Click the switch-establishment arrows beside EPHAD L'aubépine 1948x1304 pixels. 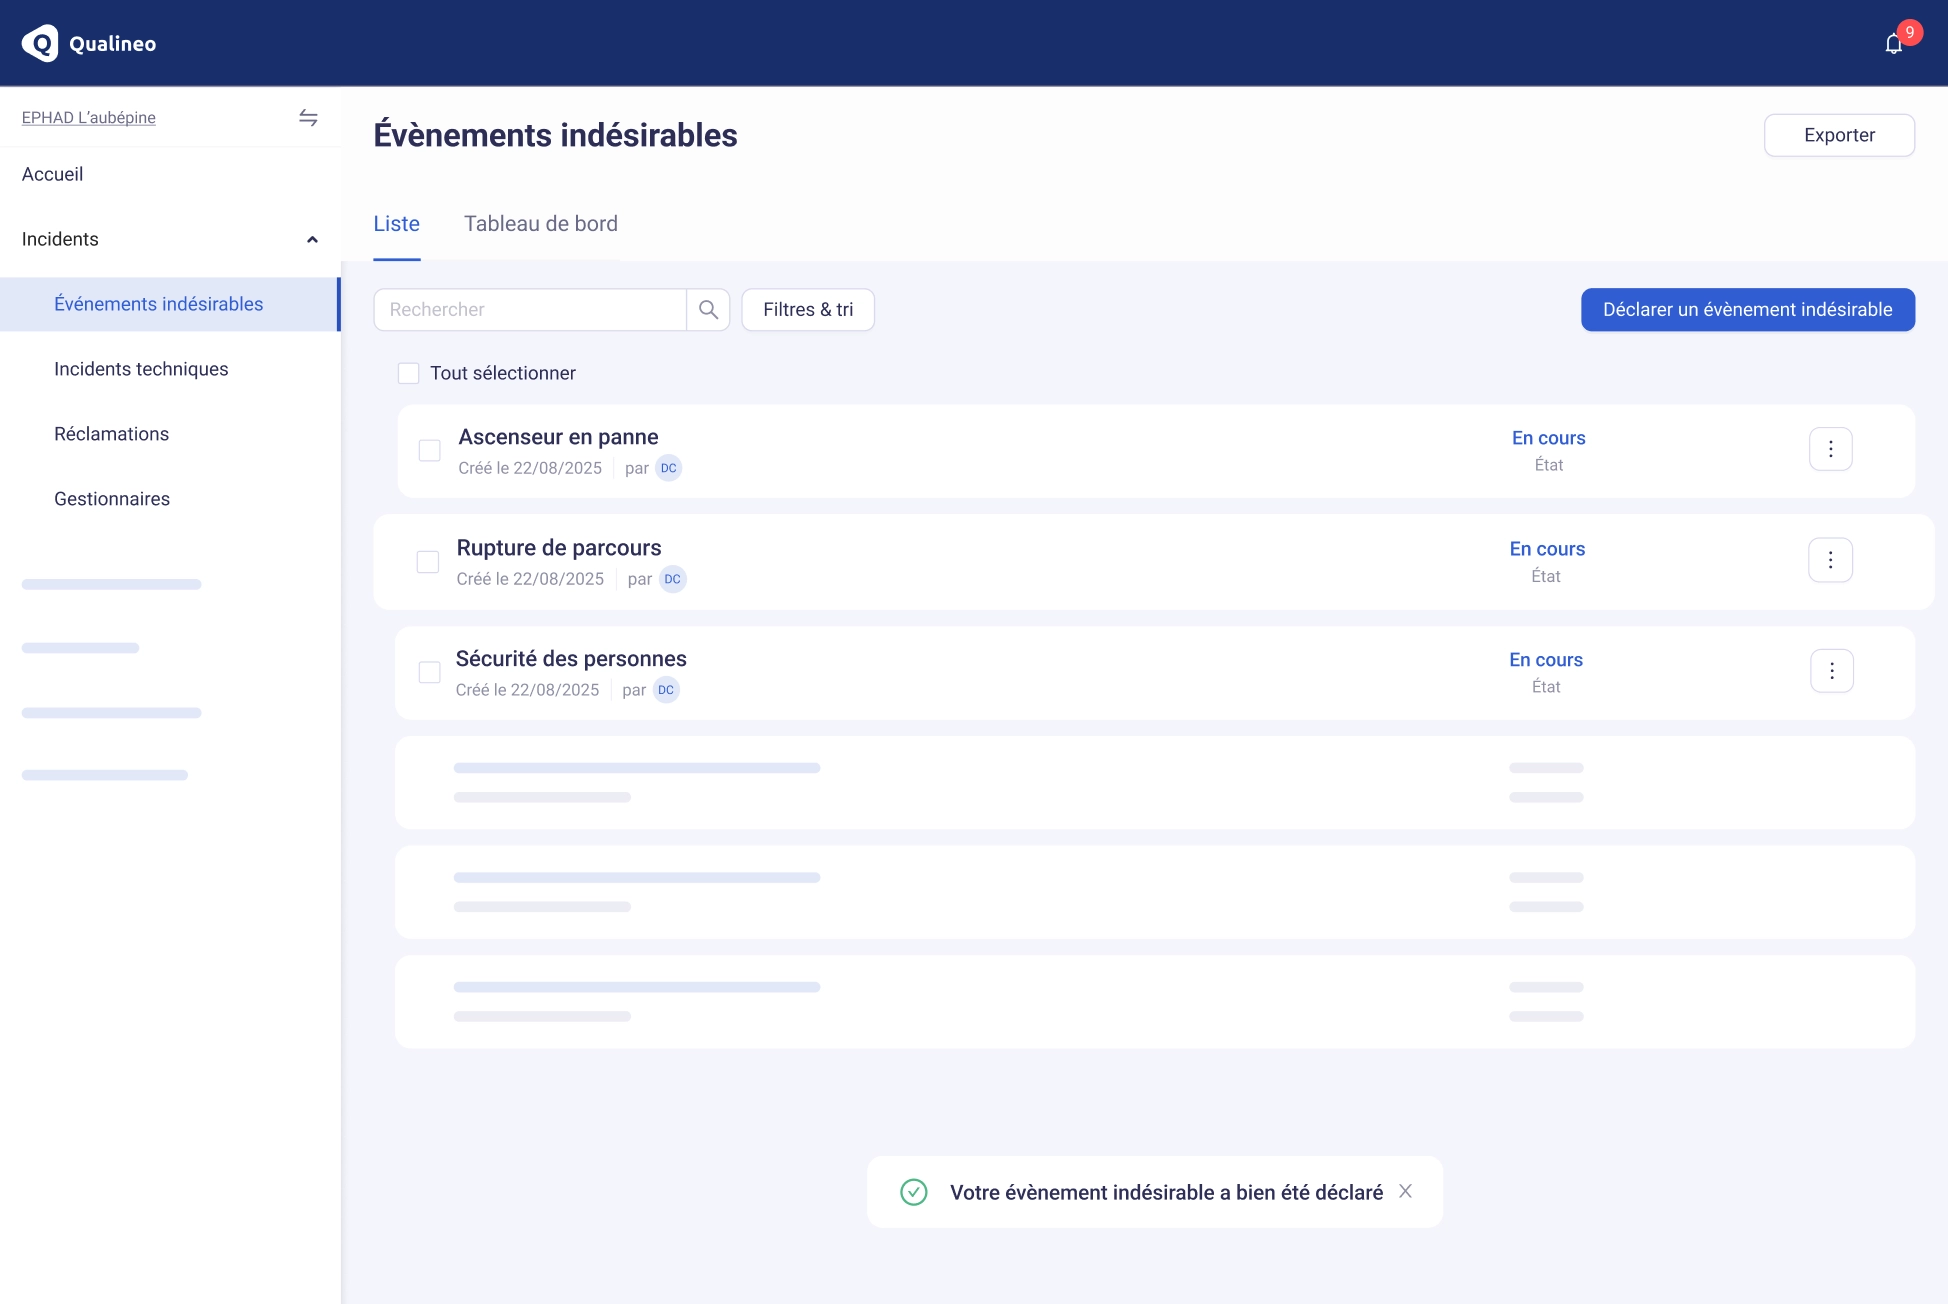tap(308, 117)
